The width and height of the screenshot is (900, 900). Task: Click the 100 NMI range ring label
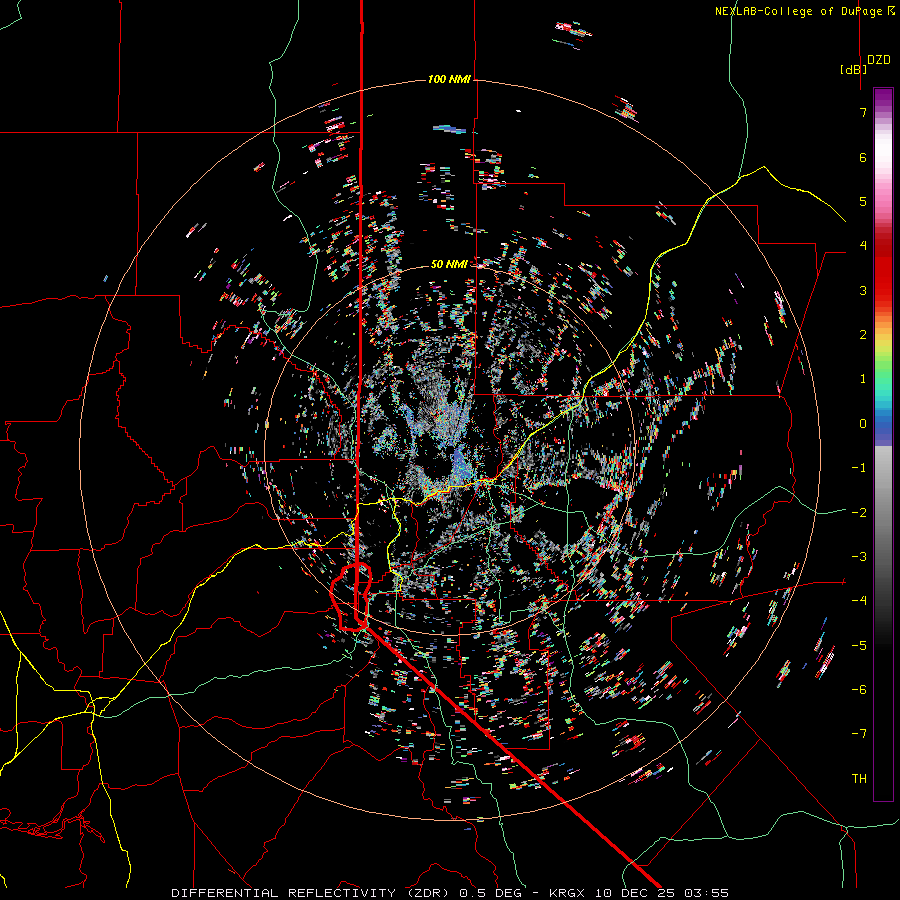coord(449,79)
